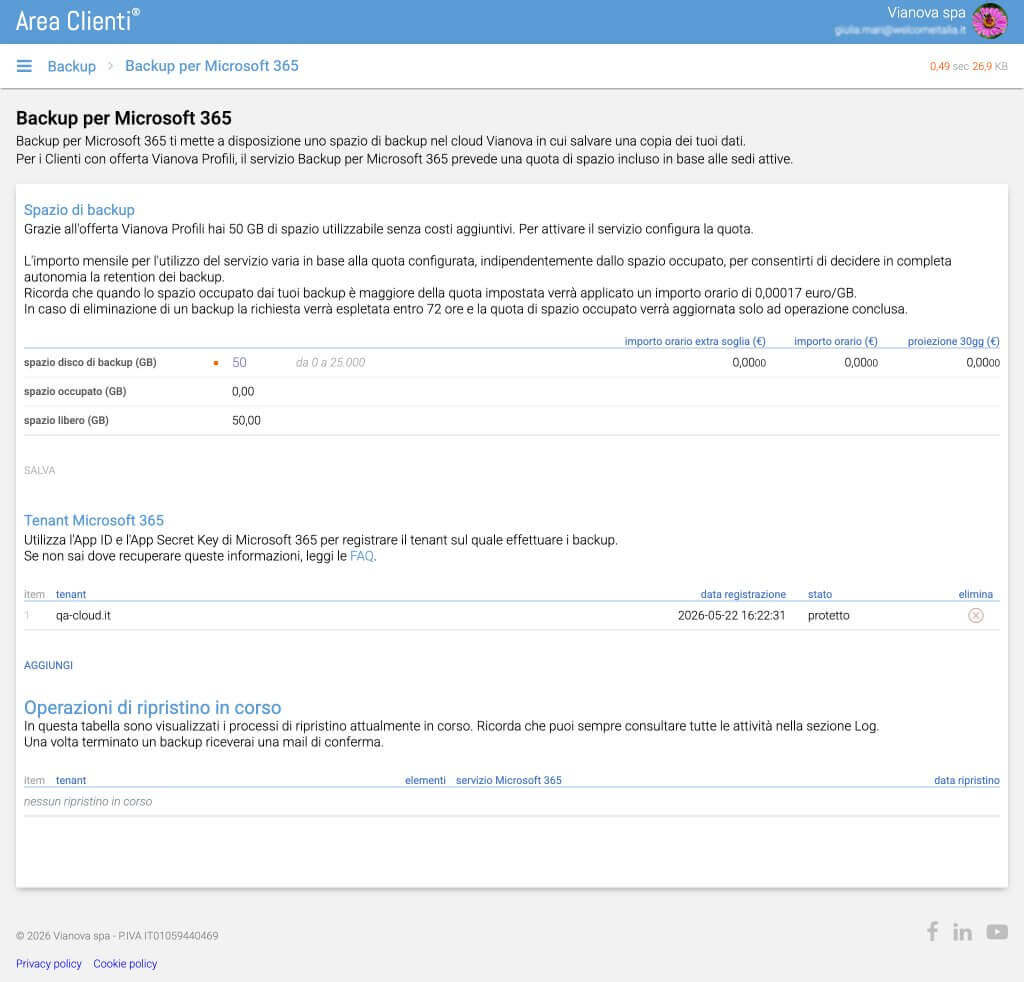Click proiezione 30gg (€) header
1024x982 pixels.
pos(953,341)
